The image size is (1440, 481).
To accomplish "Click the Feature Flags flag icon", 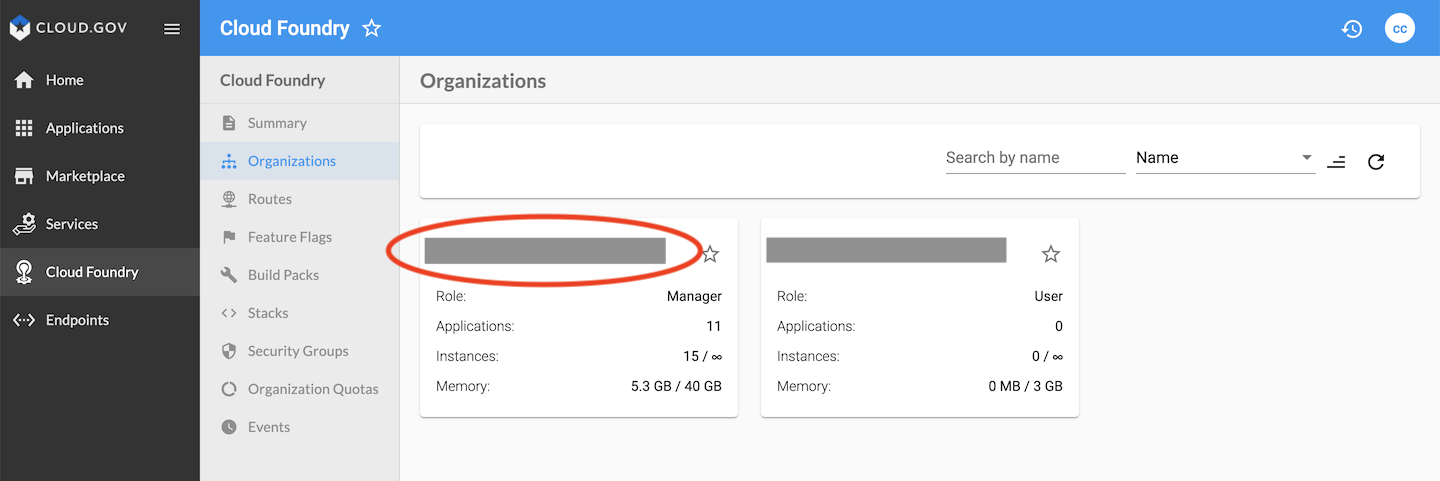I will click(x=229, y=237).
